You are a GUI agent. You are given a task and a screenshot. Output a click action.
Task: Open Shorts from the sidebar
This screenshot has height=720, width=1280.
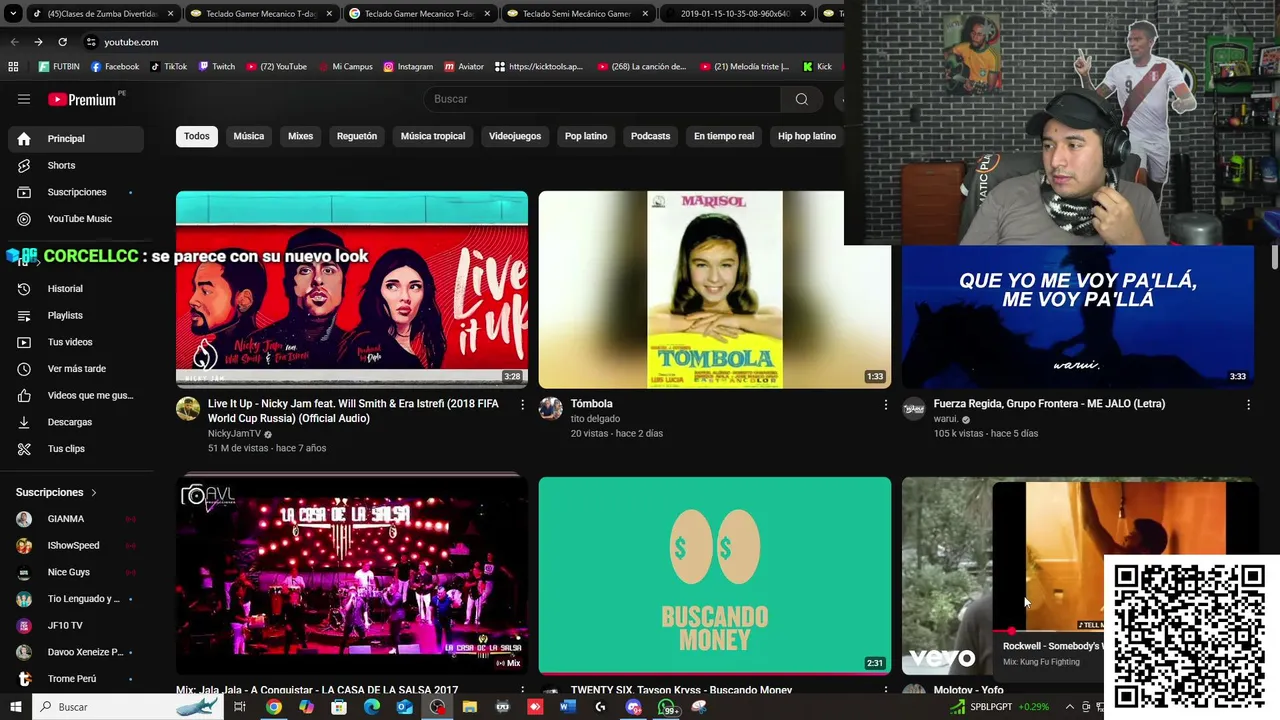76,165
